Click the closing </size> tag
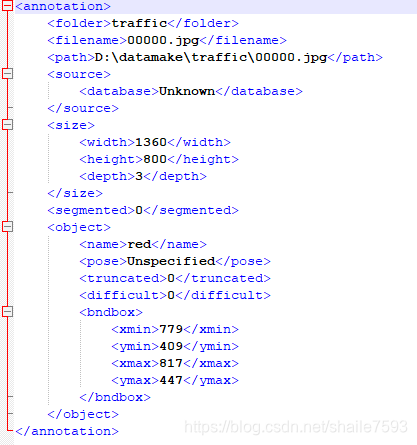Screen dimensions: 417x445 pos(75,193)
